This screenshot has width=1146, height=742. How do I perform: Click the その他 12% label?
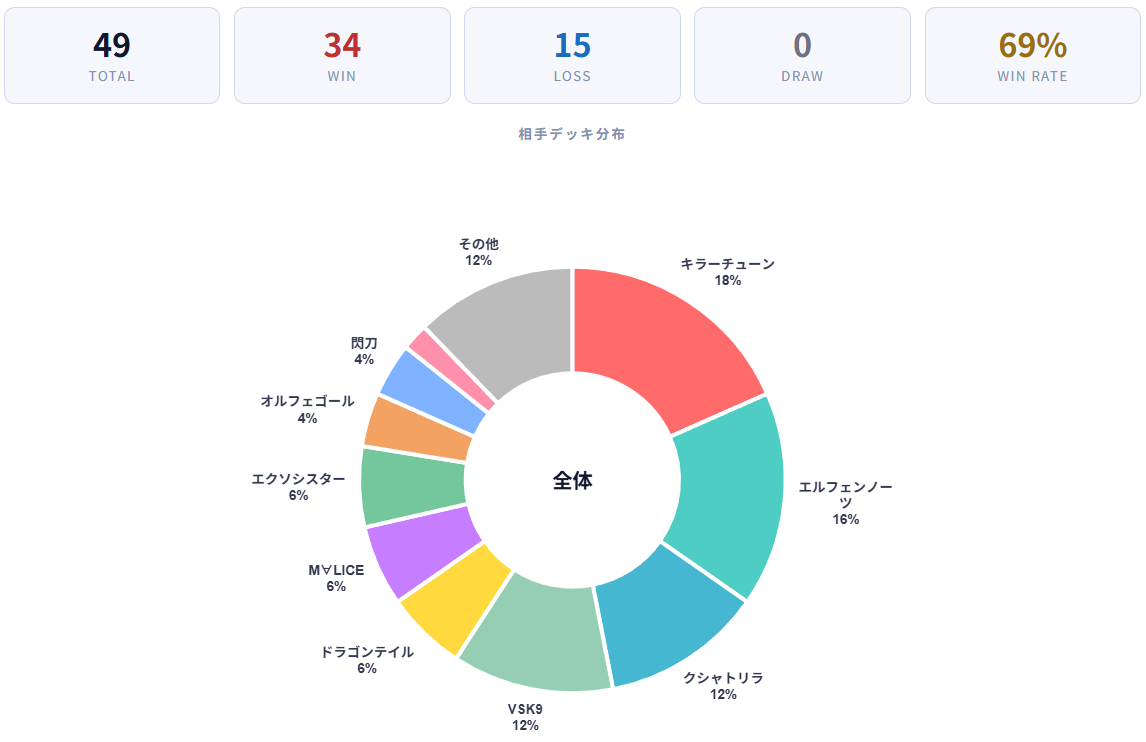point(479,252)
